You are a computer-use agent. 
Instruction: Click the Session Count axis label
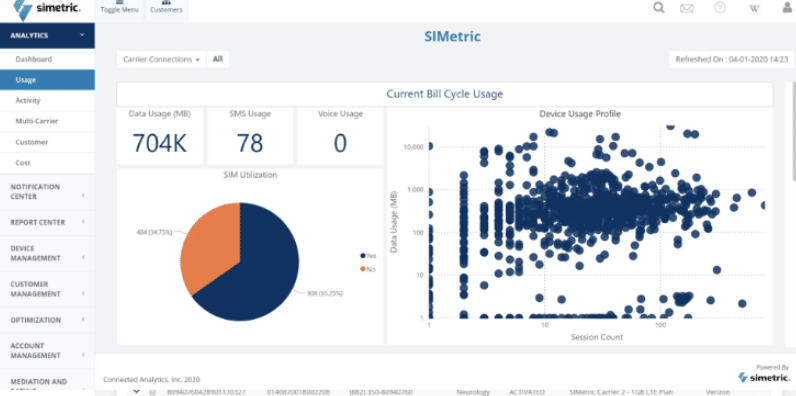pyautogui.click(x=596, y=337)
